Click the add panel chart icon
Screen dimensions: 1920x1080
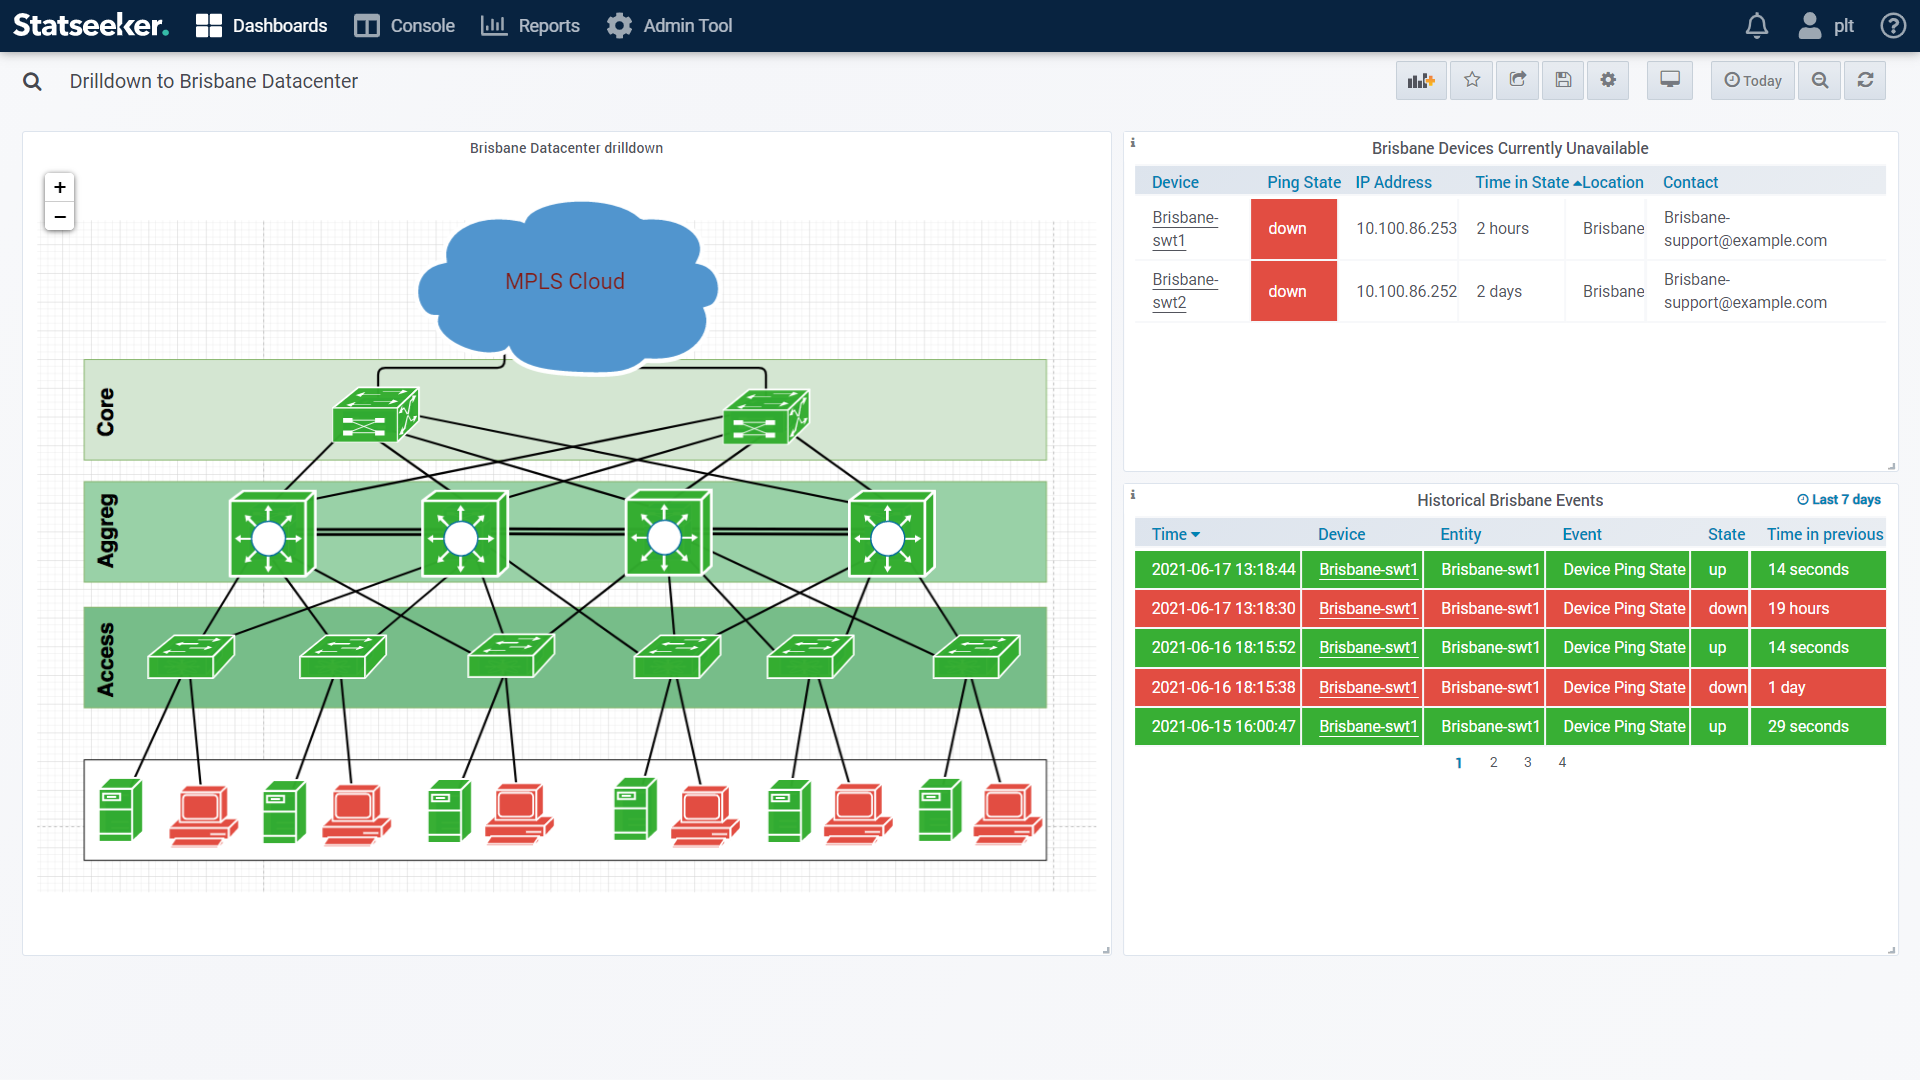(x=1420, y=81)
